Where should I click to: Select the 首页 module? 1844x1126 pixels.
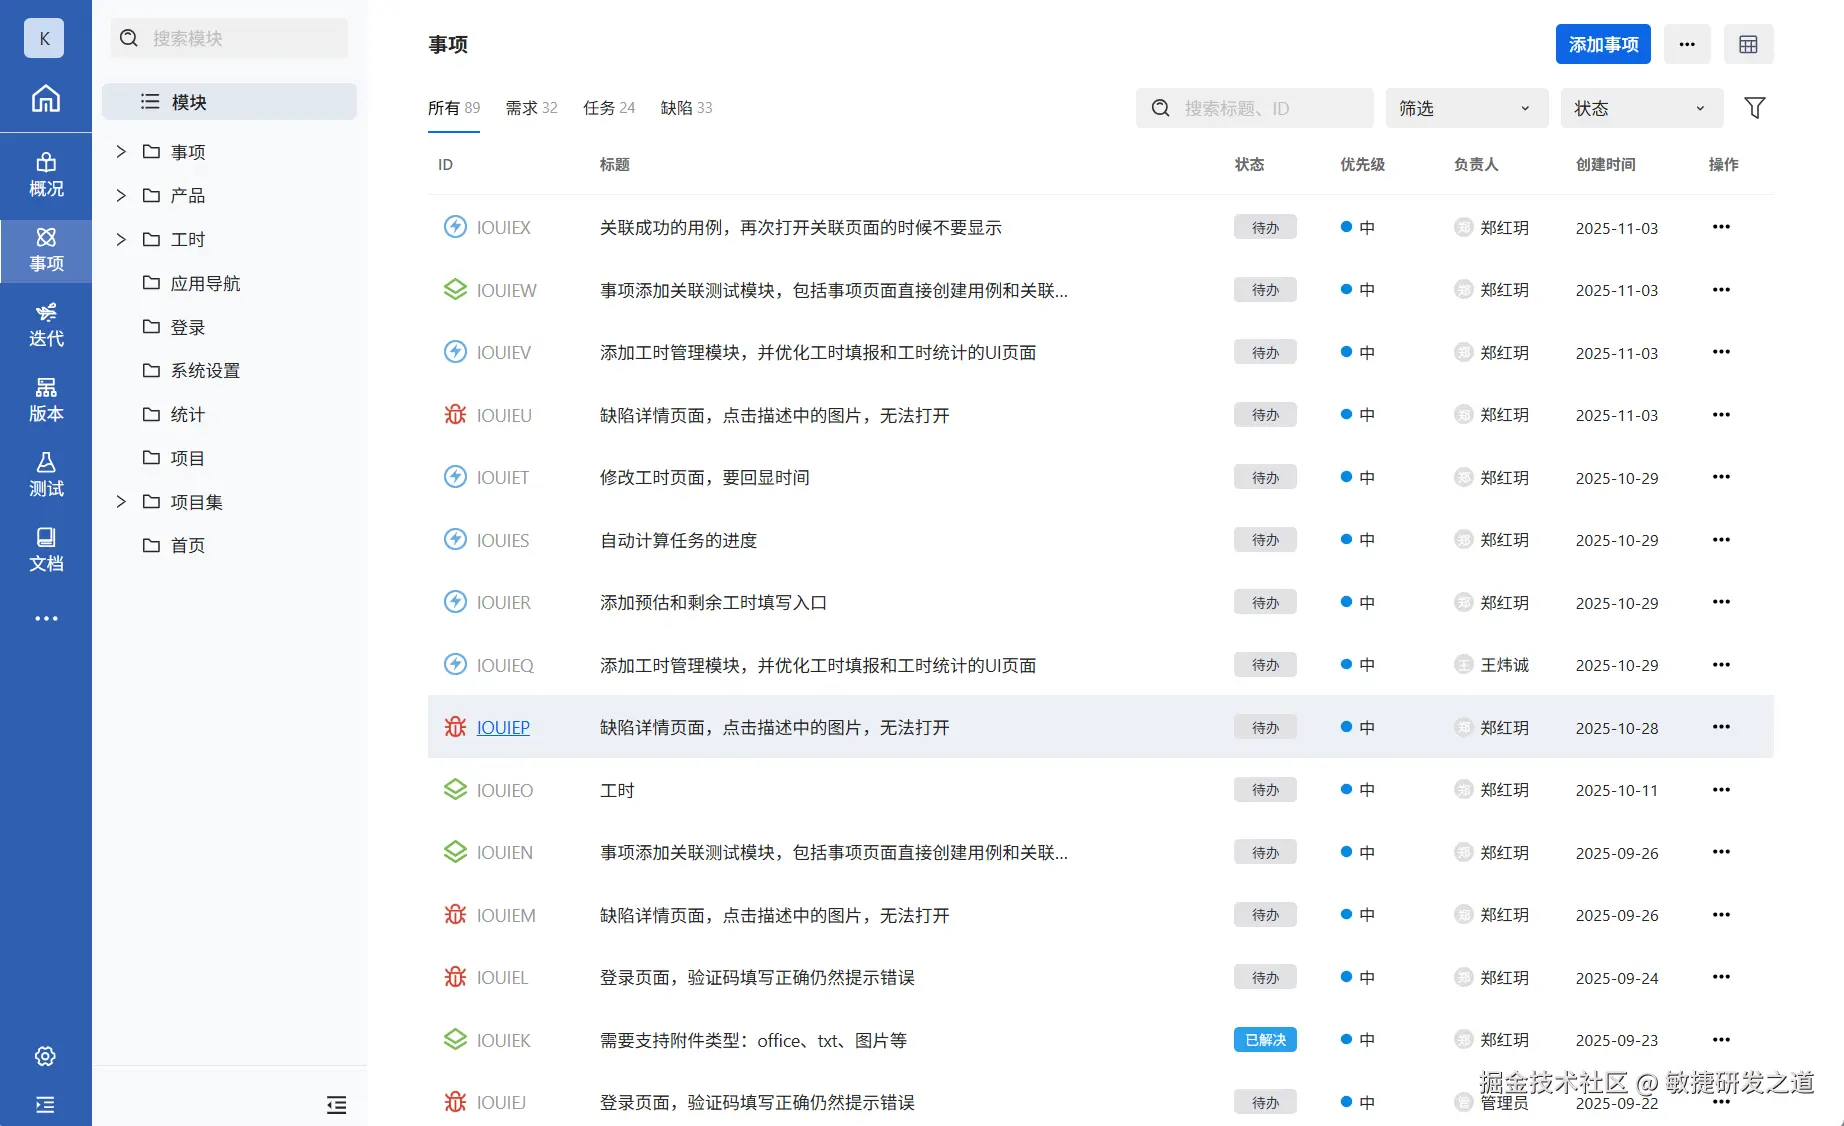pos(187,545)
